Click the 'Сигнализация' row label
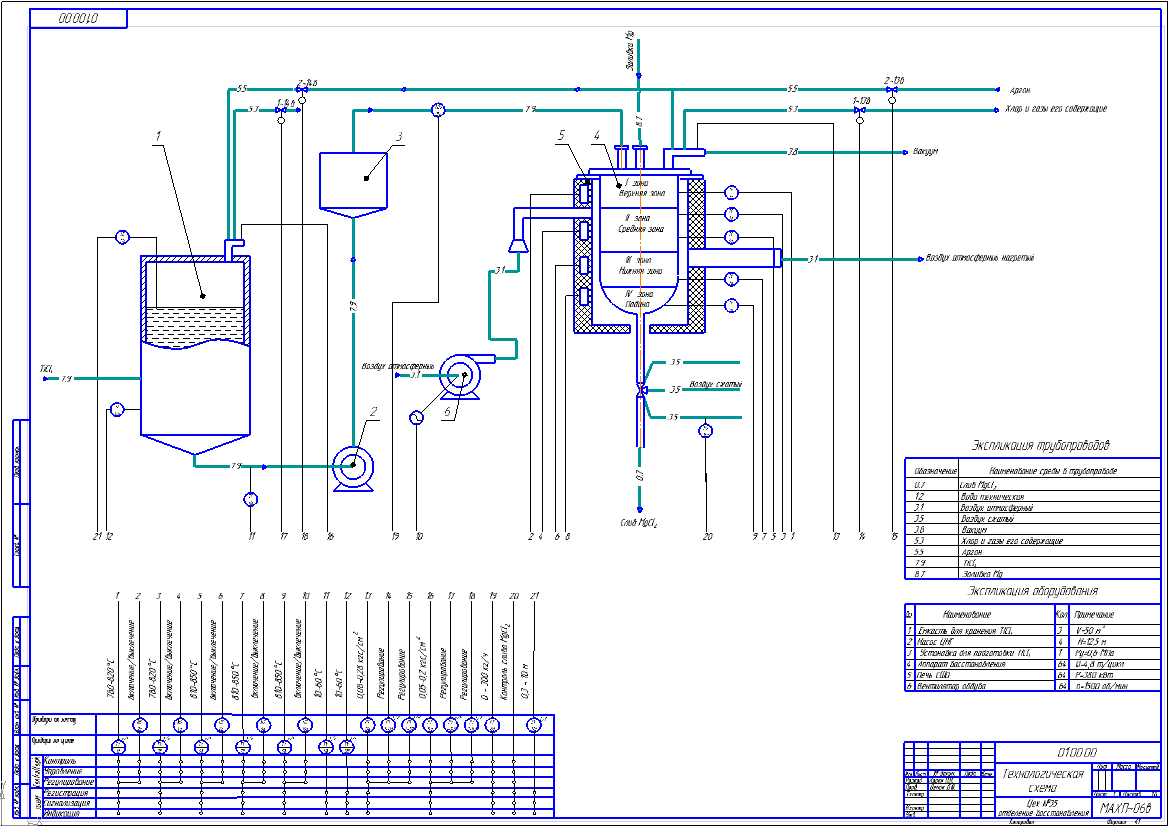1168x826 pixels. (67, 804)
